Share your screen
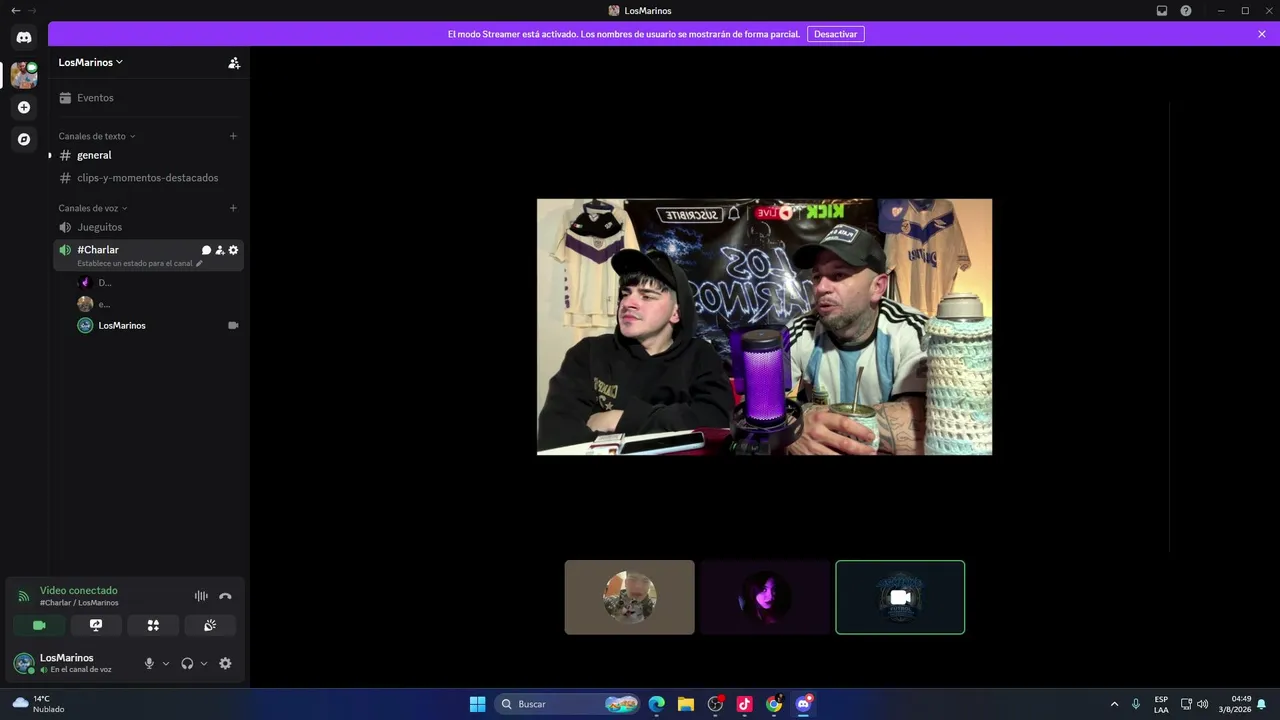 click(96, 625)
